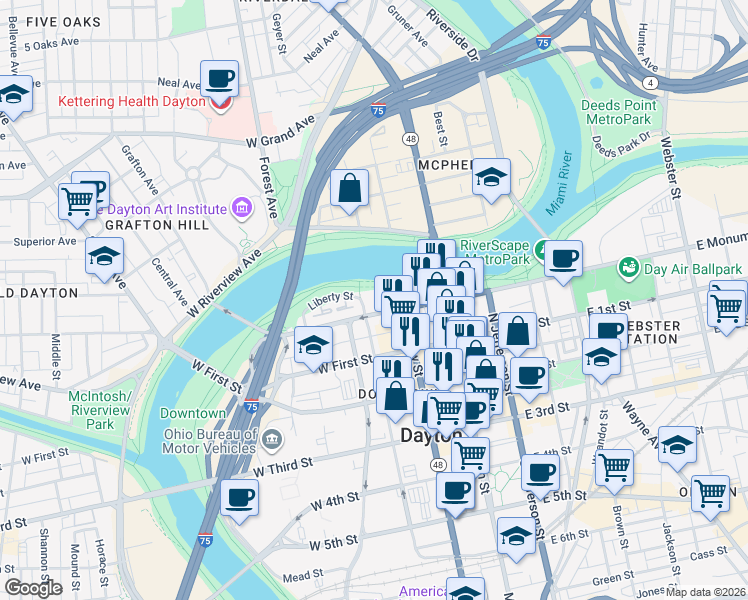Open the coffee marker above E 3rd St label
Screen dimensions: 748x600
click(530, 376)
